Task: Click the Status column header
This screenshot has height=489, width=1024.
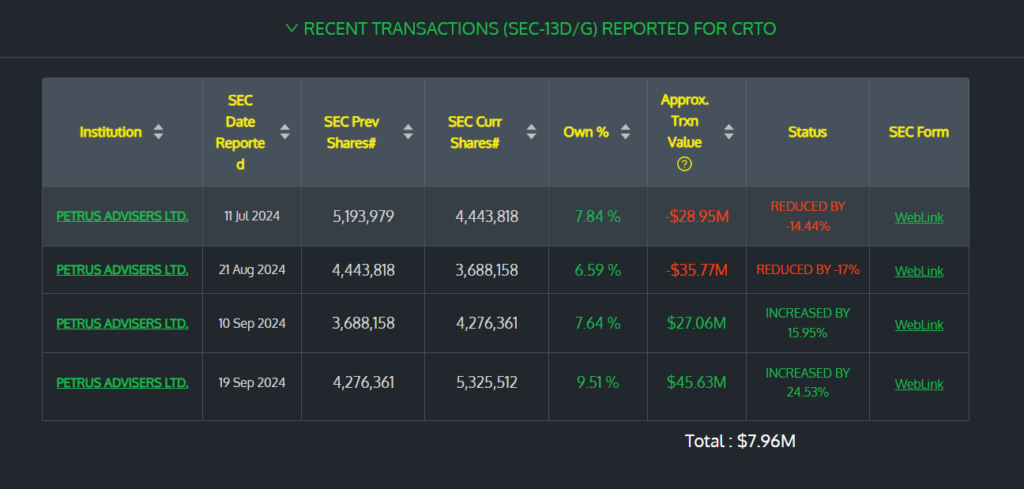Action: 807,132
